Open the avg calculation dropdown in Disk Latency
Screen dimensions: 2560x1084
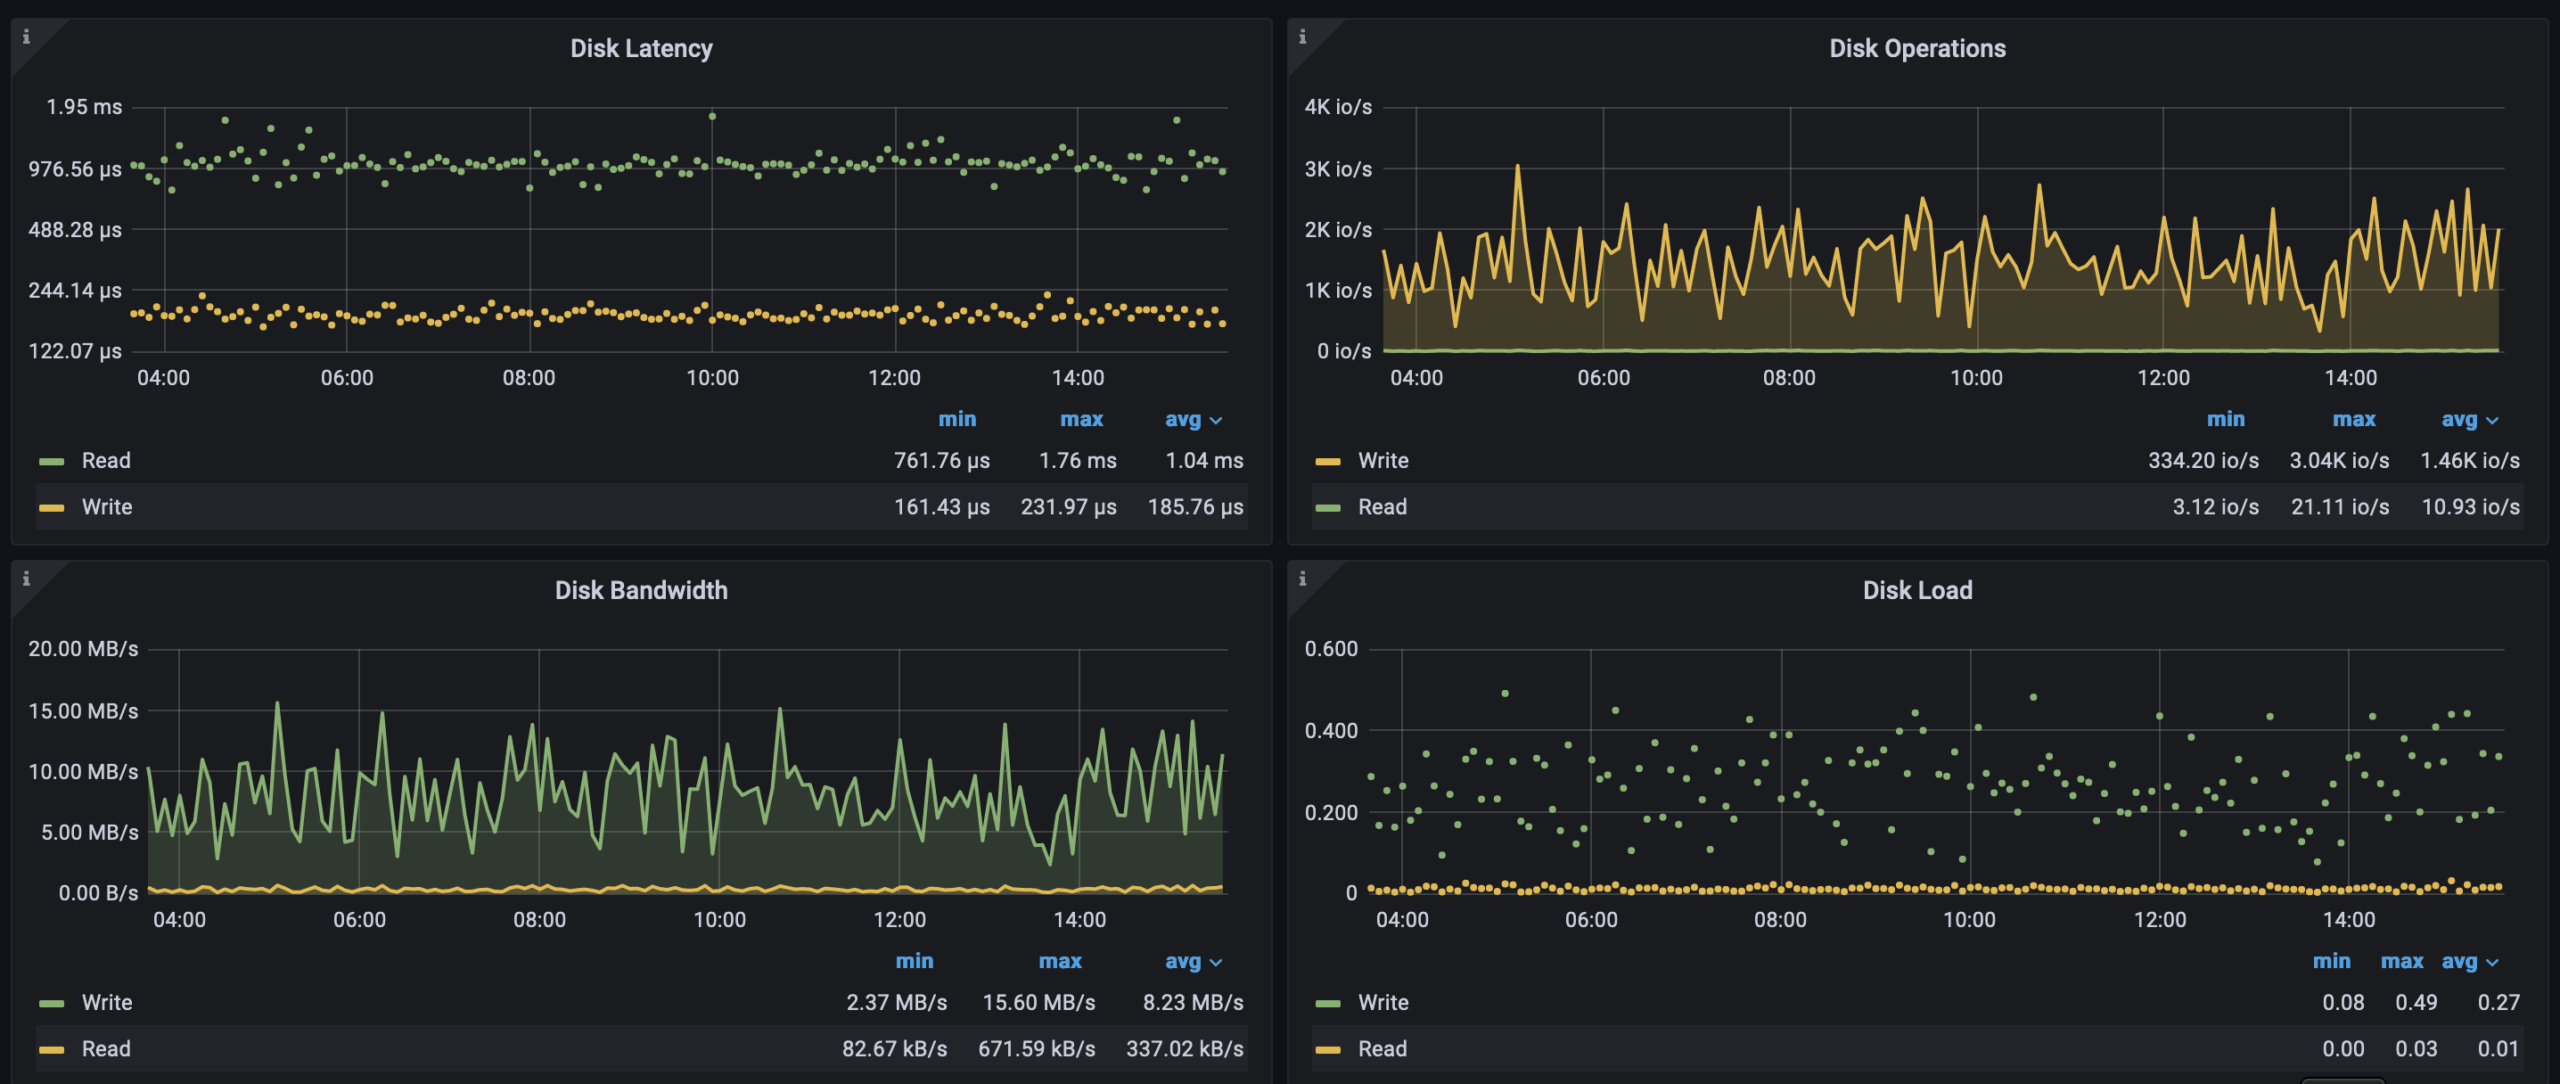[x=1194, y=419]
